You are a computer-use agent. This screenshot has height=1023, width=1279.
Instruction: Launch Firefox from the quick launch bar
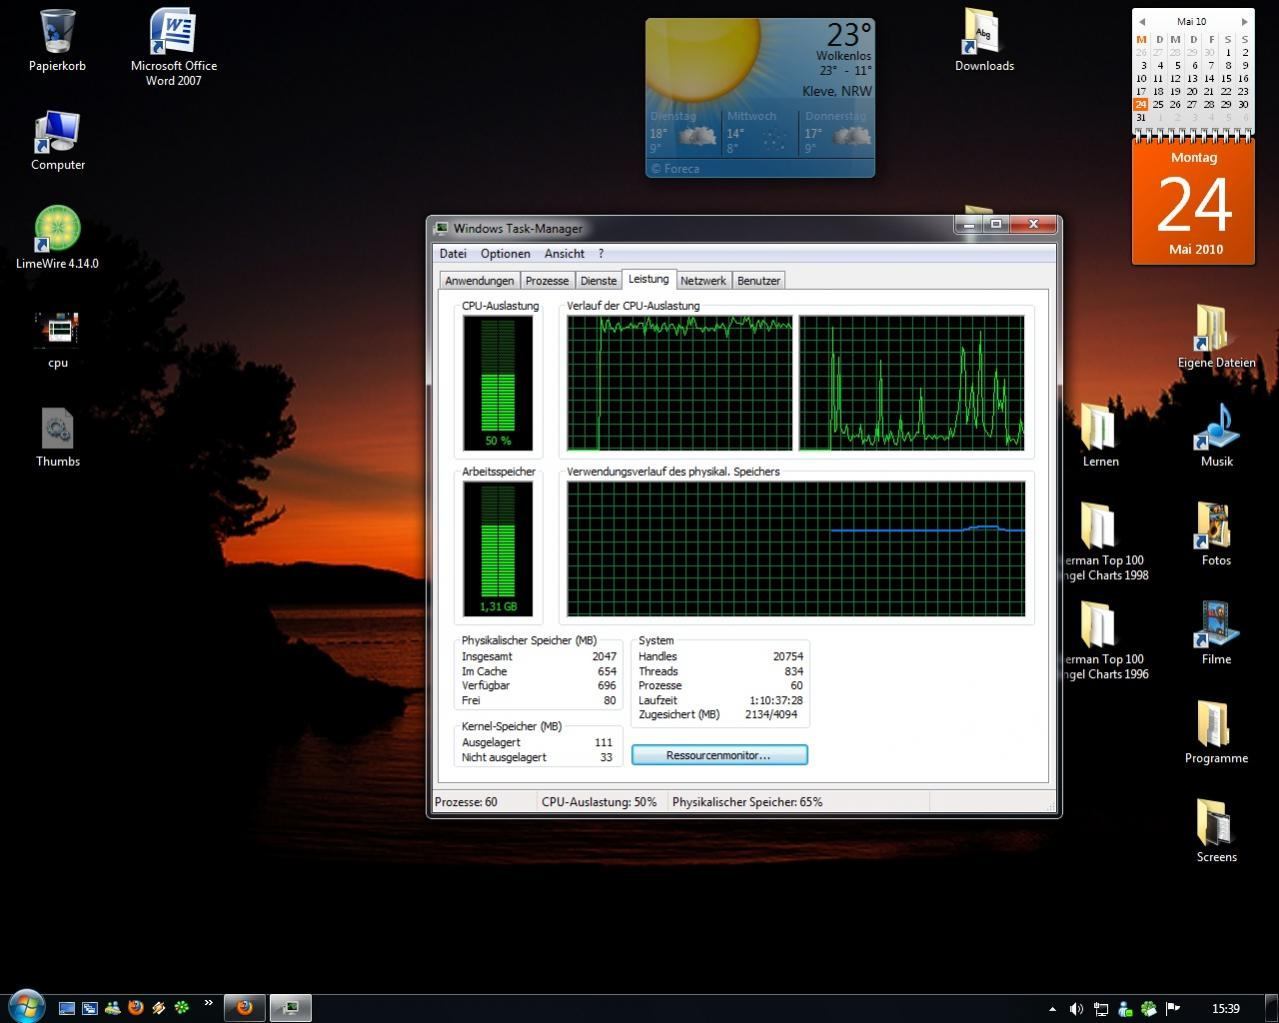pos(135,1008)
